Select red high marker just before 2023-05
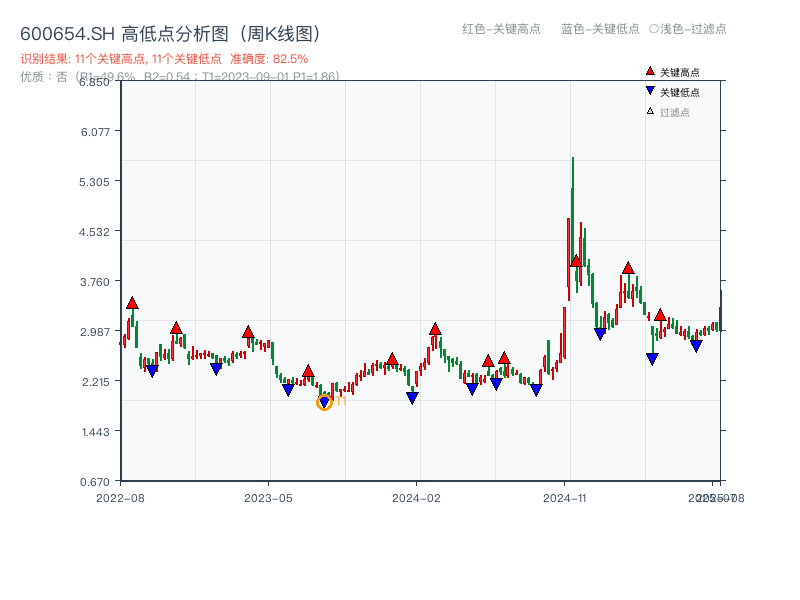 (248, 332)
